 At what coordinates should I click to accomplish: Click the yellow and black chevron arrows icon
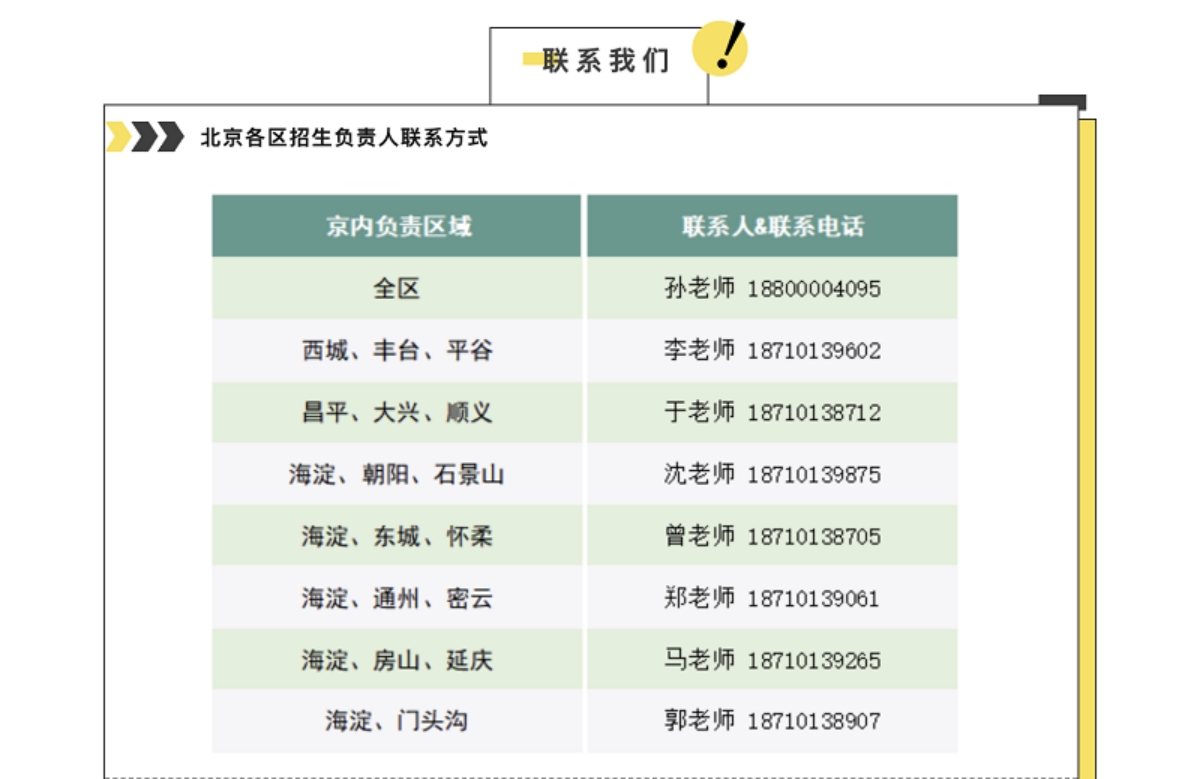(145, 137)
